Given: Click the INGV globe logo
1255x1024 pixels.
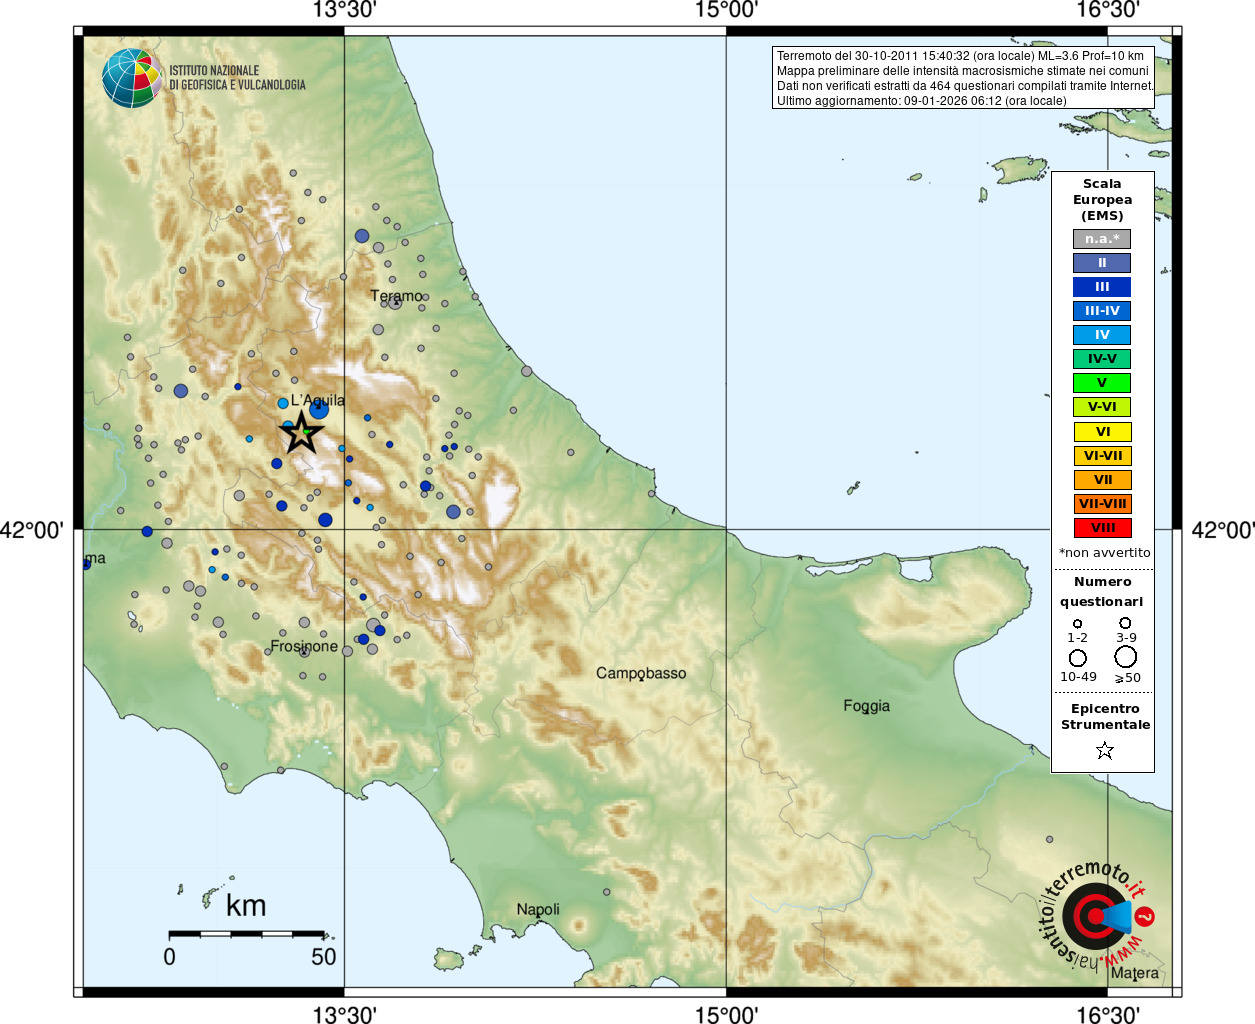Looking at the screenshot, I should pos(132,78).
